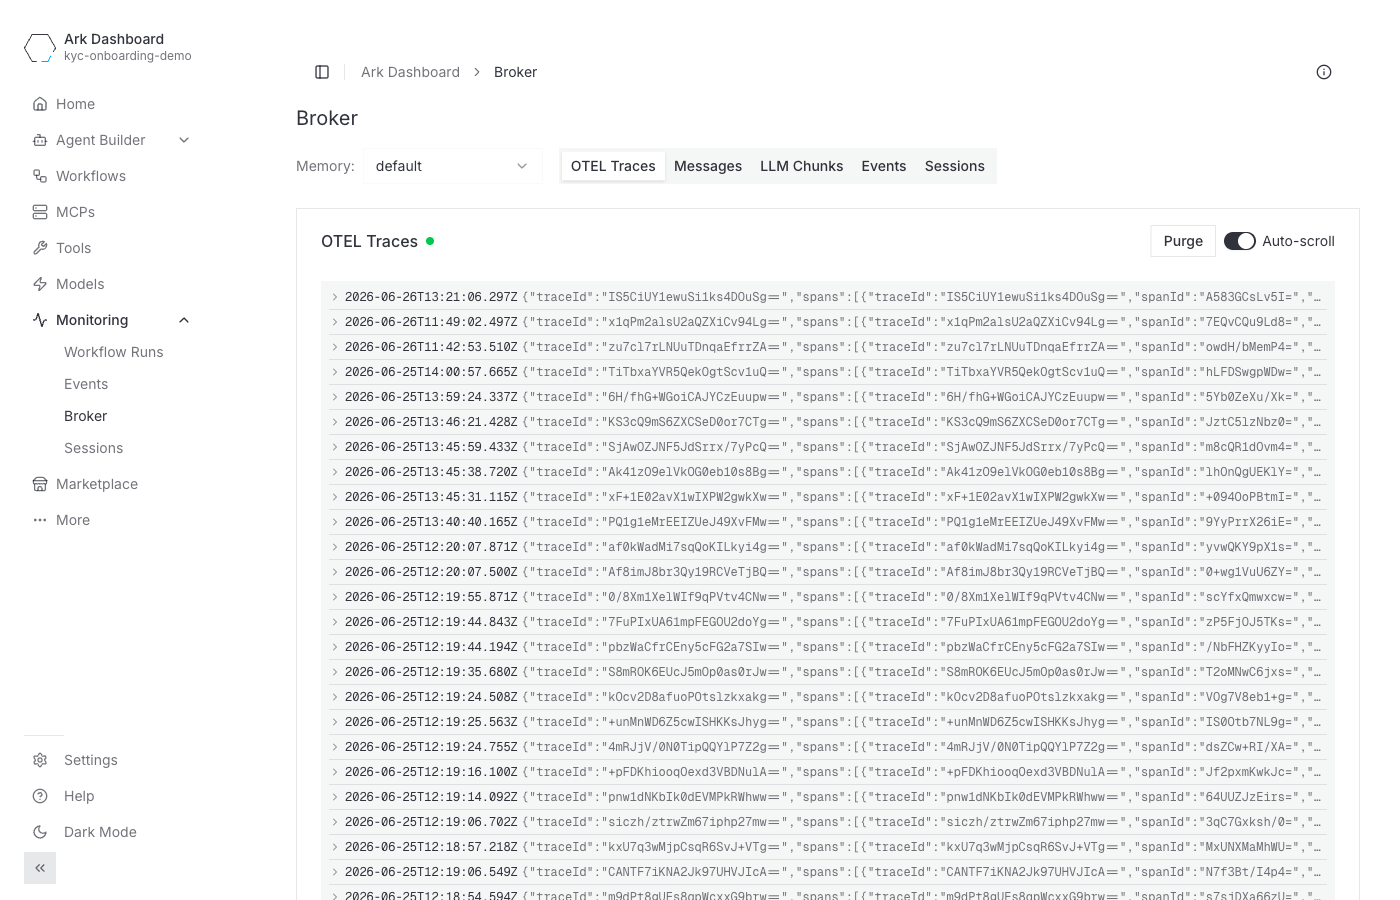
Task: Switch to the Messages tab
Action: (x=708, y=166)
